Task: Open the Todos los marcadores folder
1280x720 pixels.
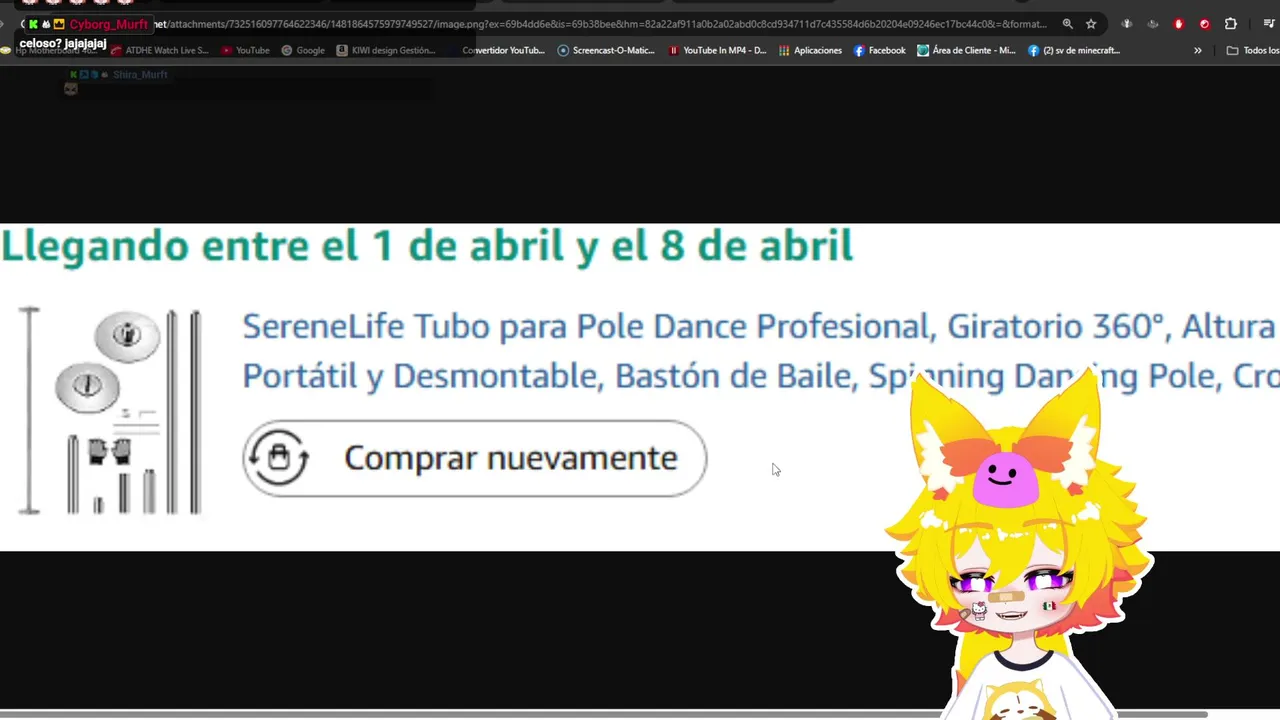Action: [1253, 50]
